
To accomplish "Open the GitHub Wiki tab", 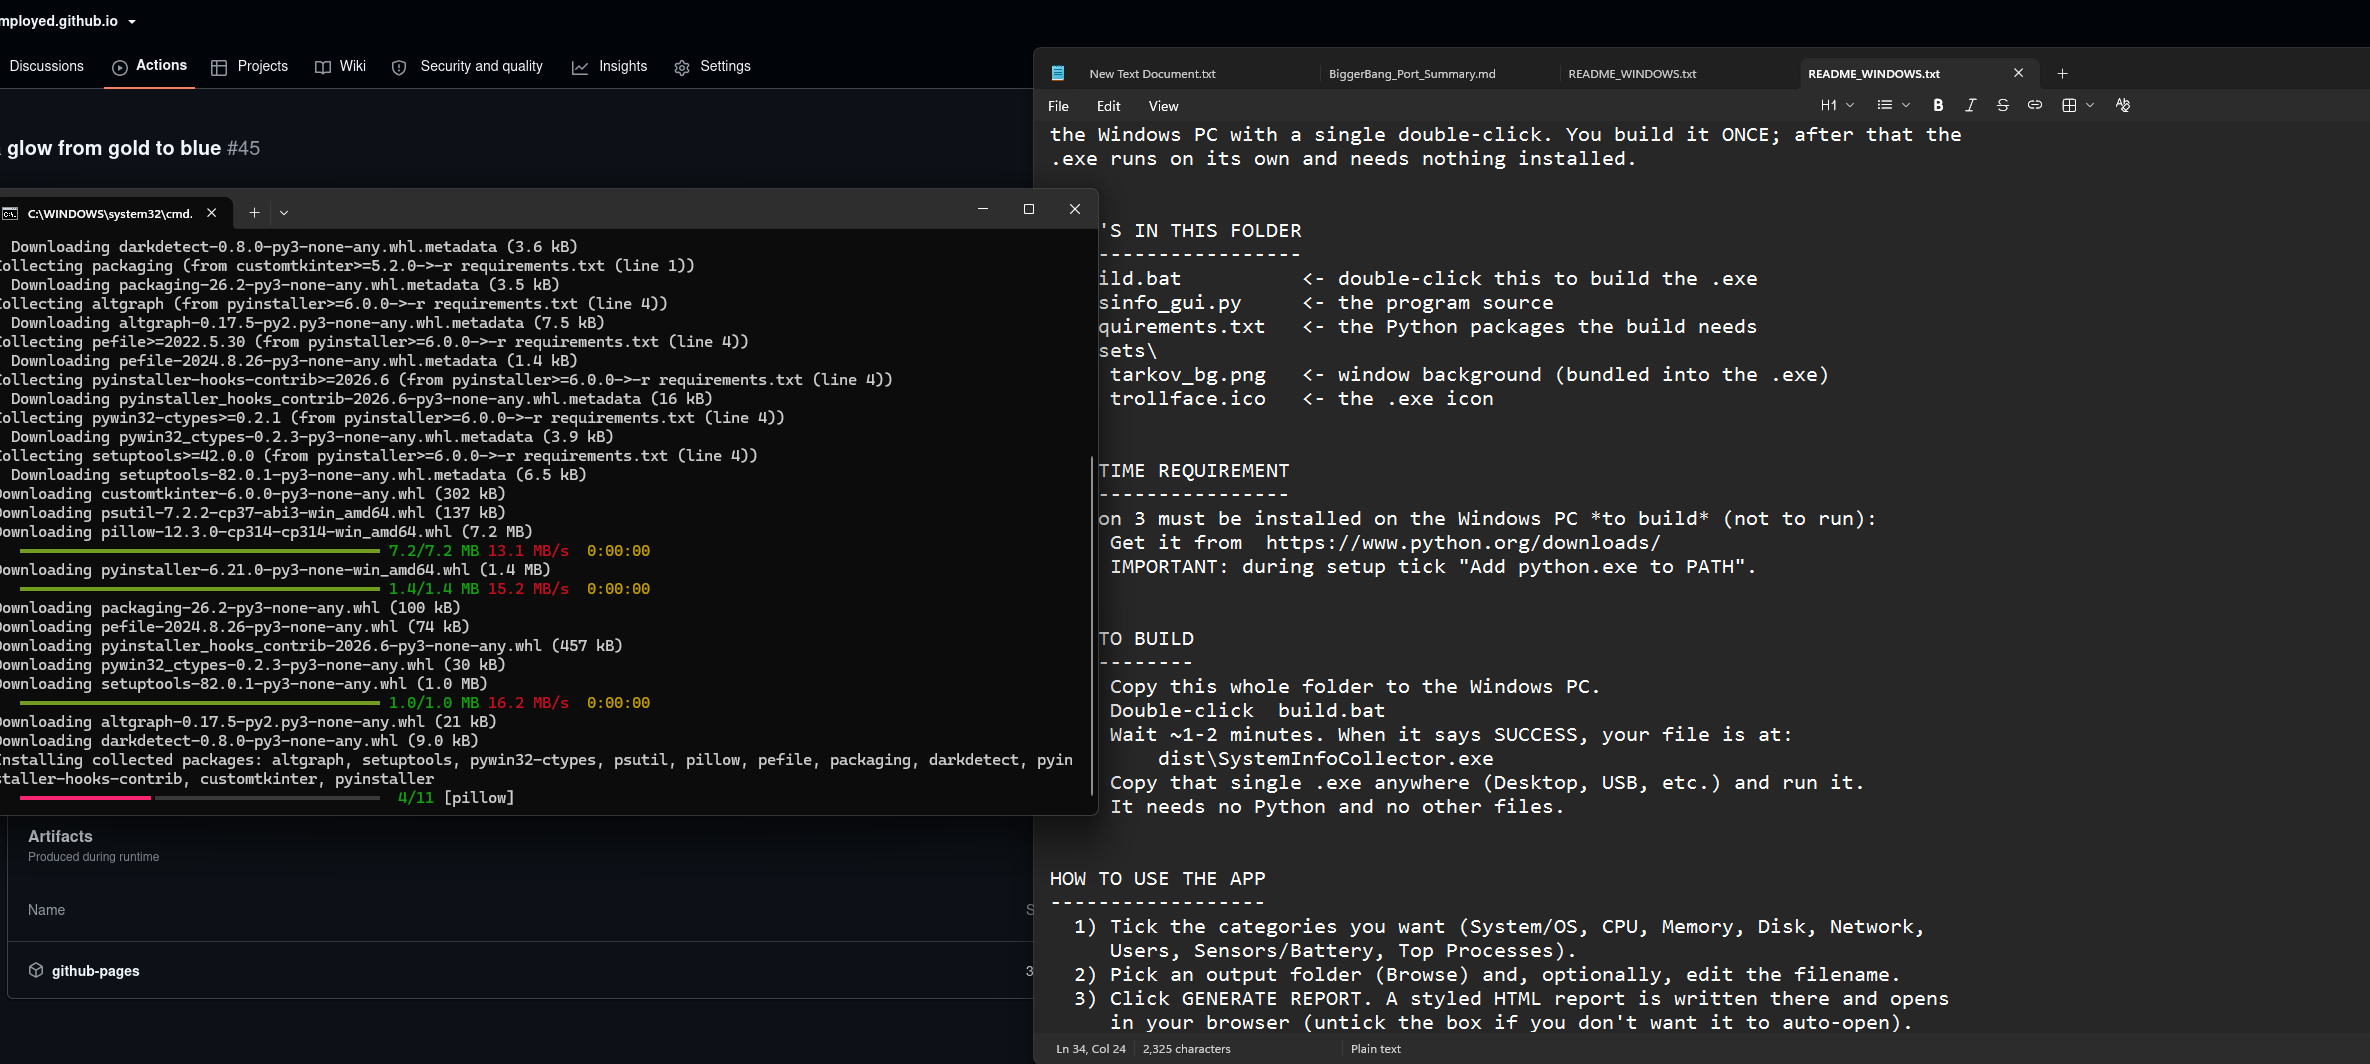I will point(340,66).
